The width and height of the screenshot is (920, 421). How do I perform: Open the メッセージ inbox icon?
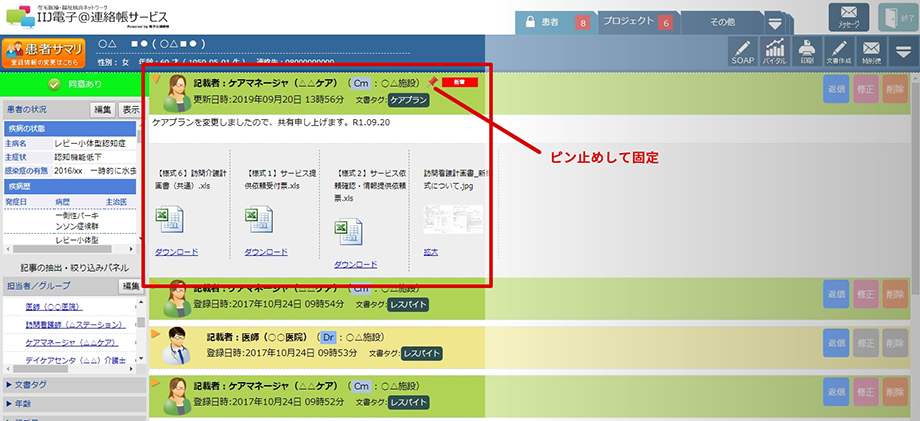848,17
